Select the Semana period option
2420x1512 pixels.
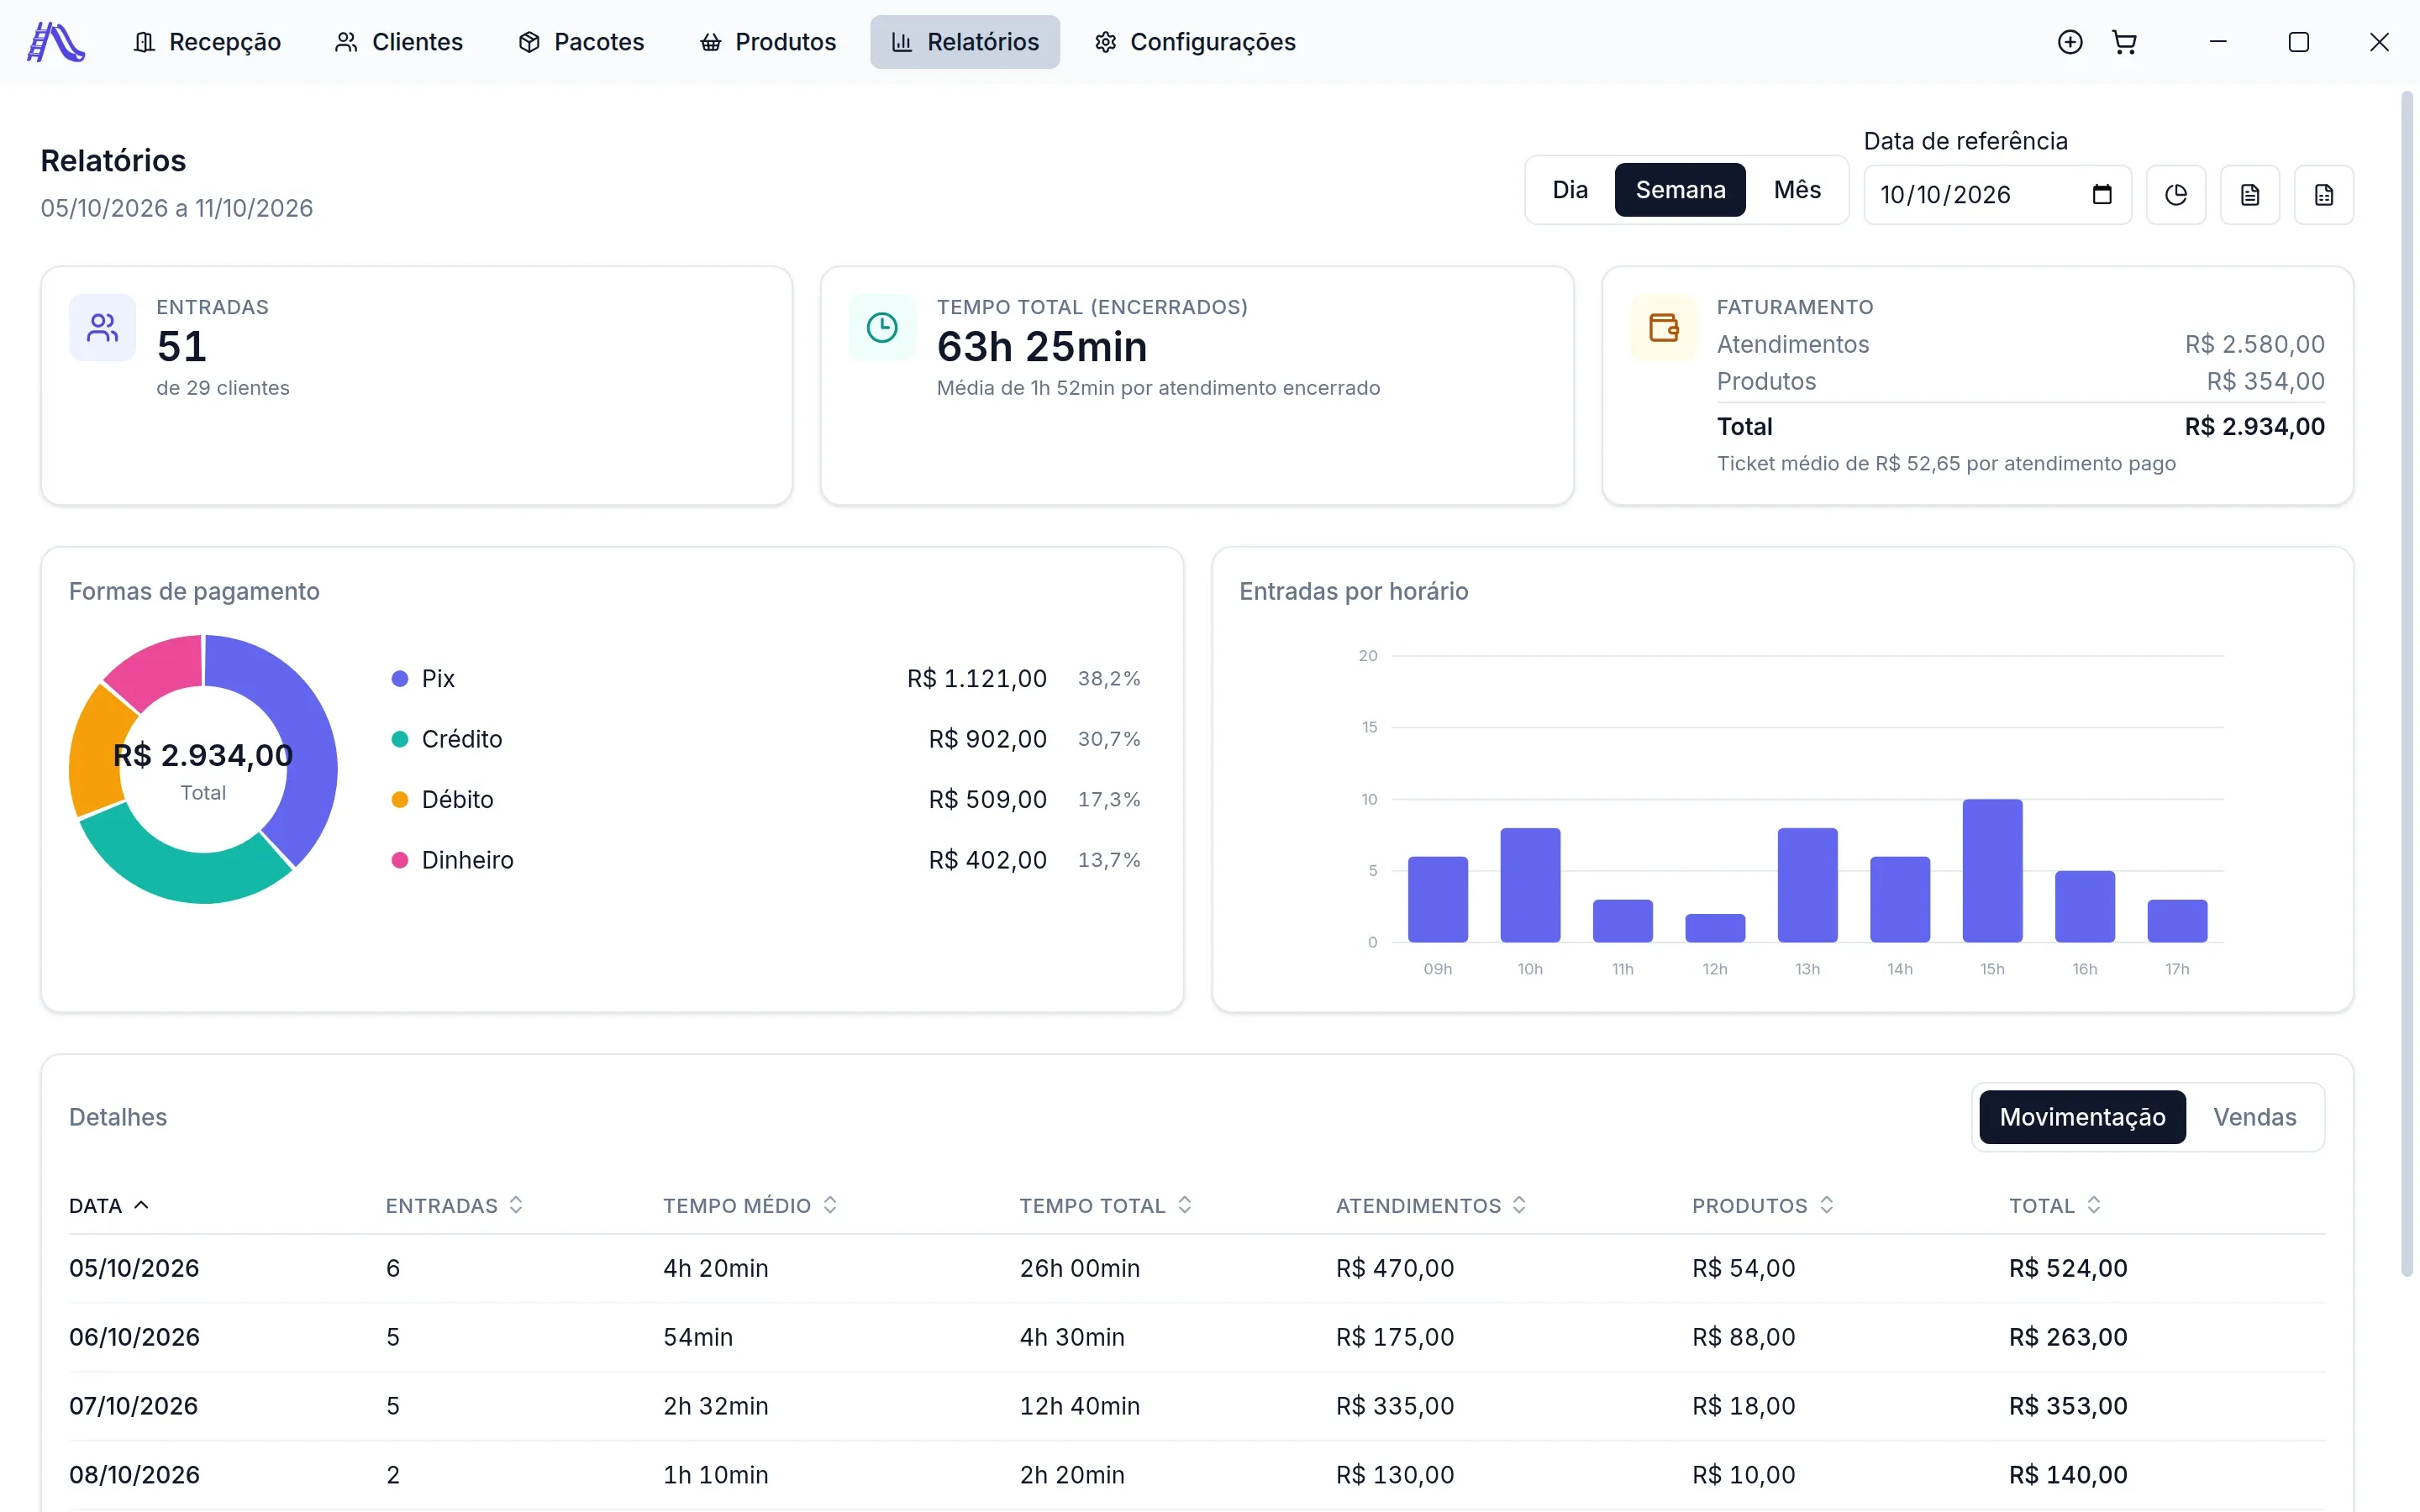[x=1680, y=190]
